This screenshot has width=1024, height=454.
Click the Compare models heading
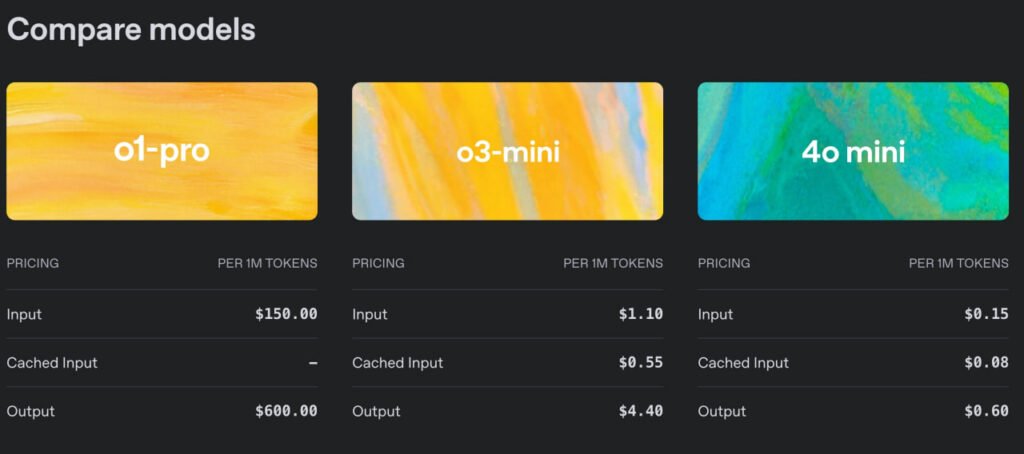131,29
